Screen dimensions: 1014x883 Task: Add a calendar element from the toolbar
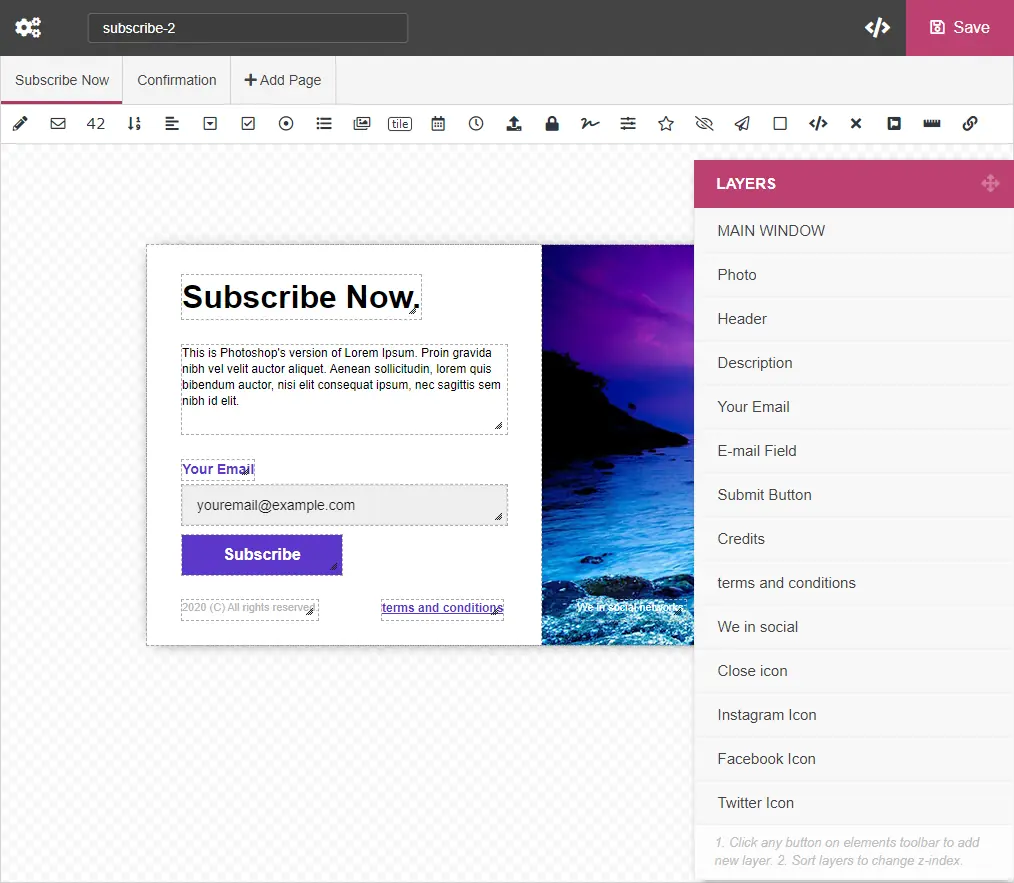tap(438, 123)
